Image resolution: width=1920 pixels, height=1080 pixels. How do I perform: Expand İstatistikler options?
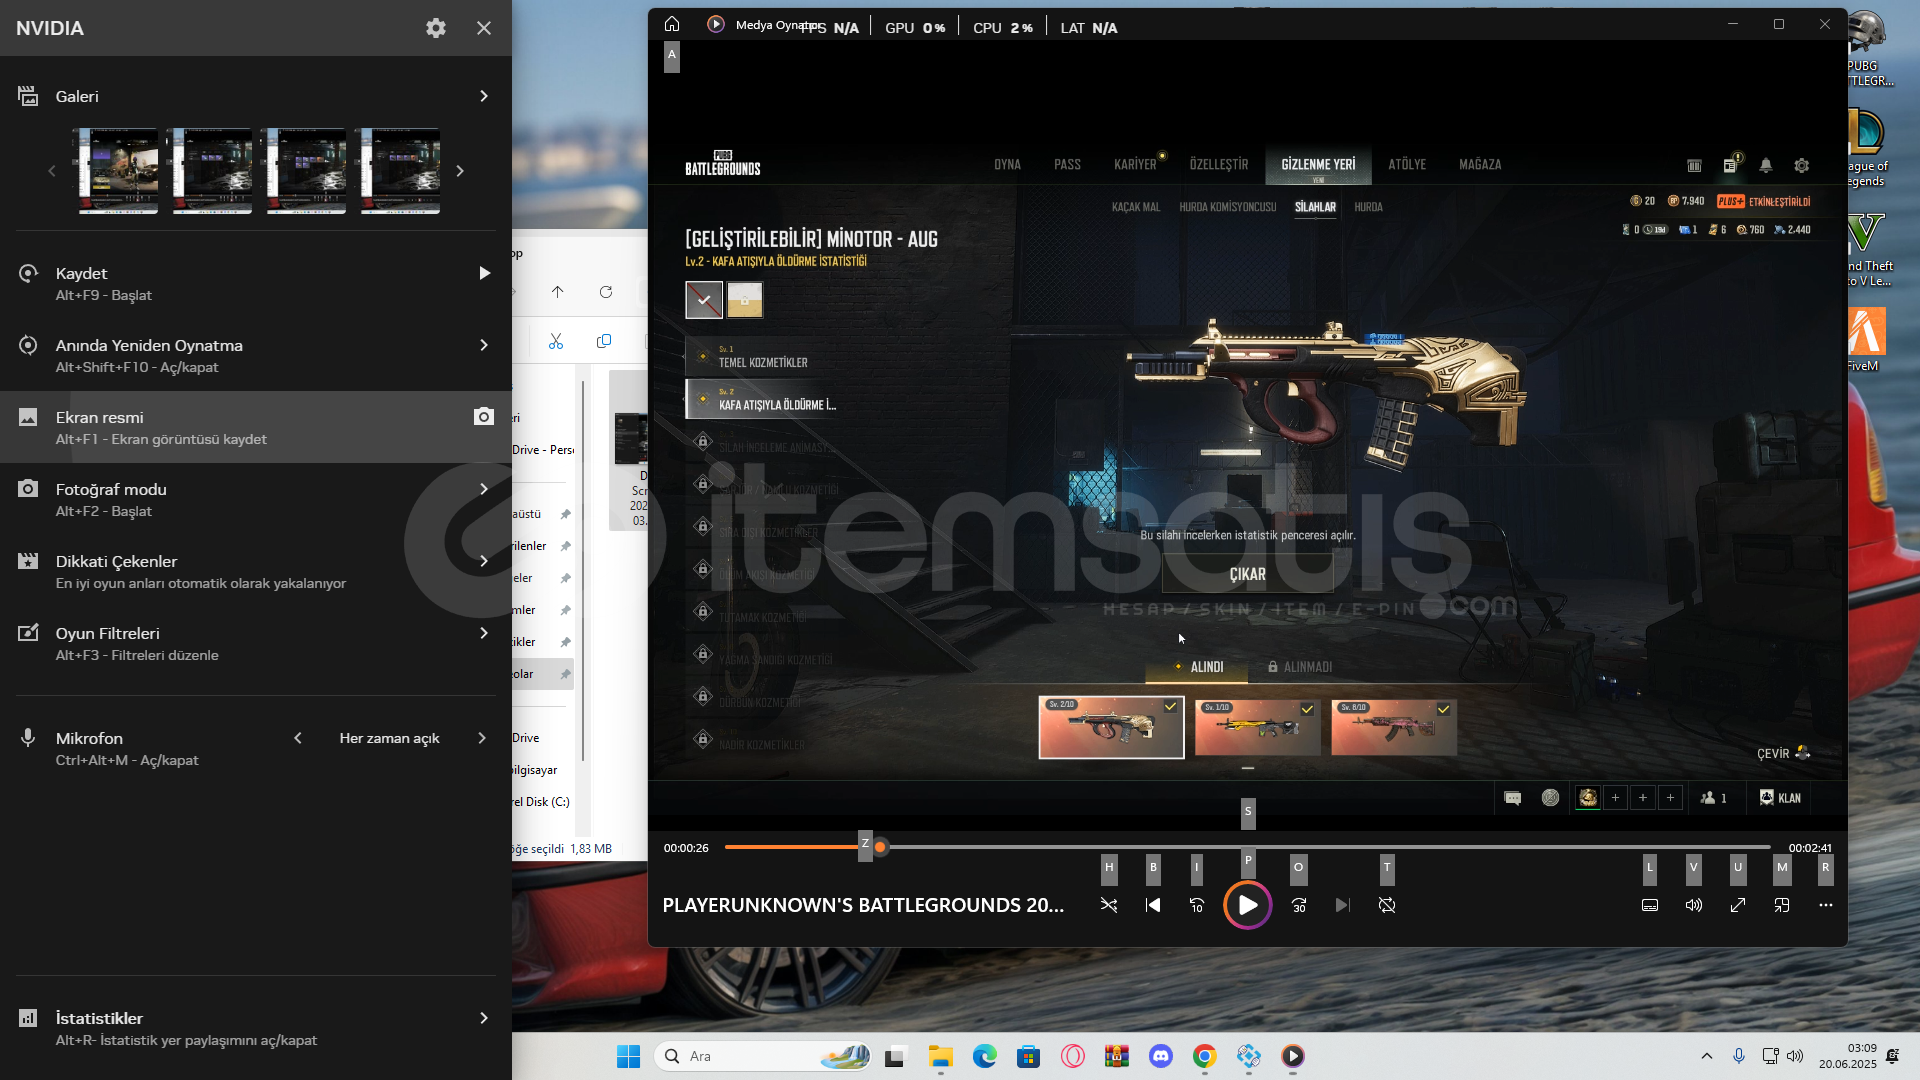pos(484,1018)
